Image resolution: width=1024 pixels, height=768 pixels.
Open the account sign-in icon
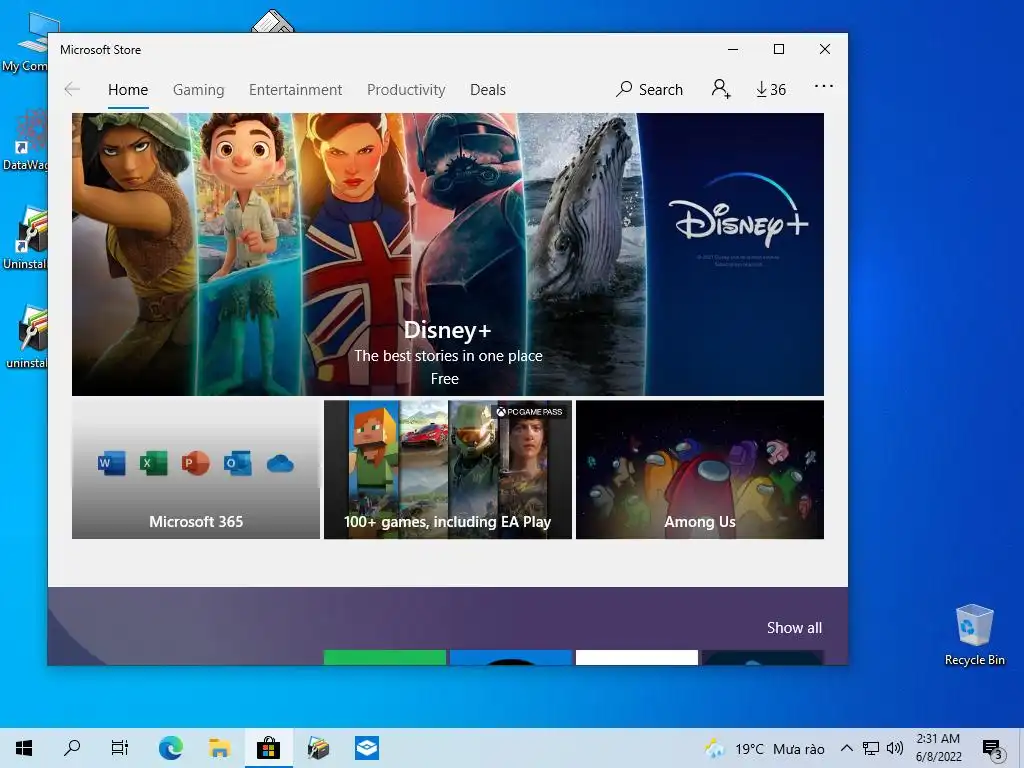tap(720, 89)
